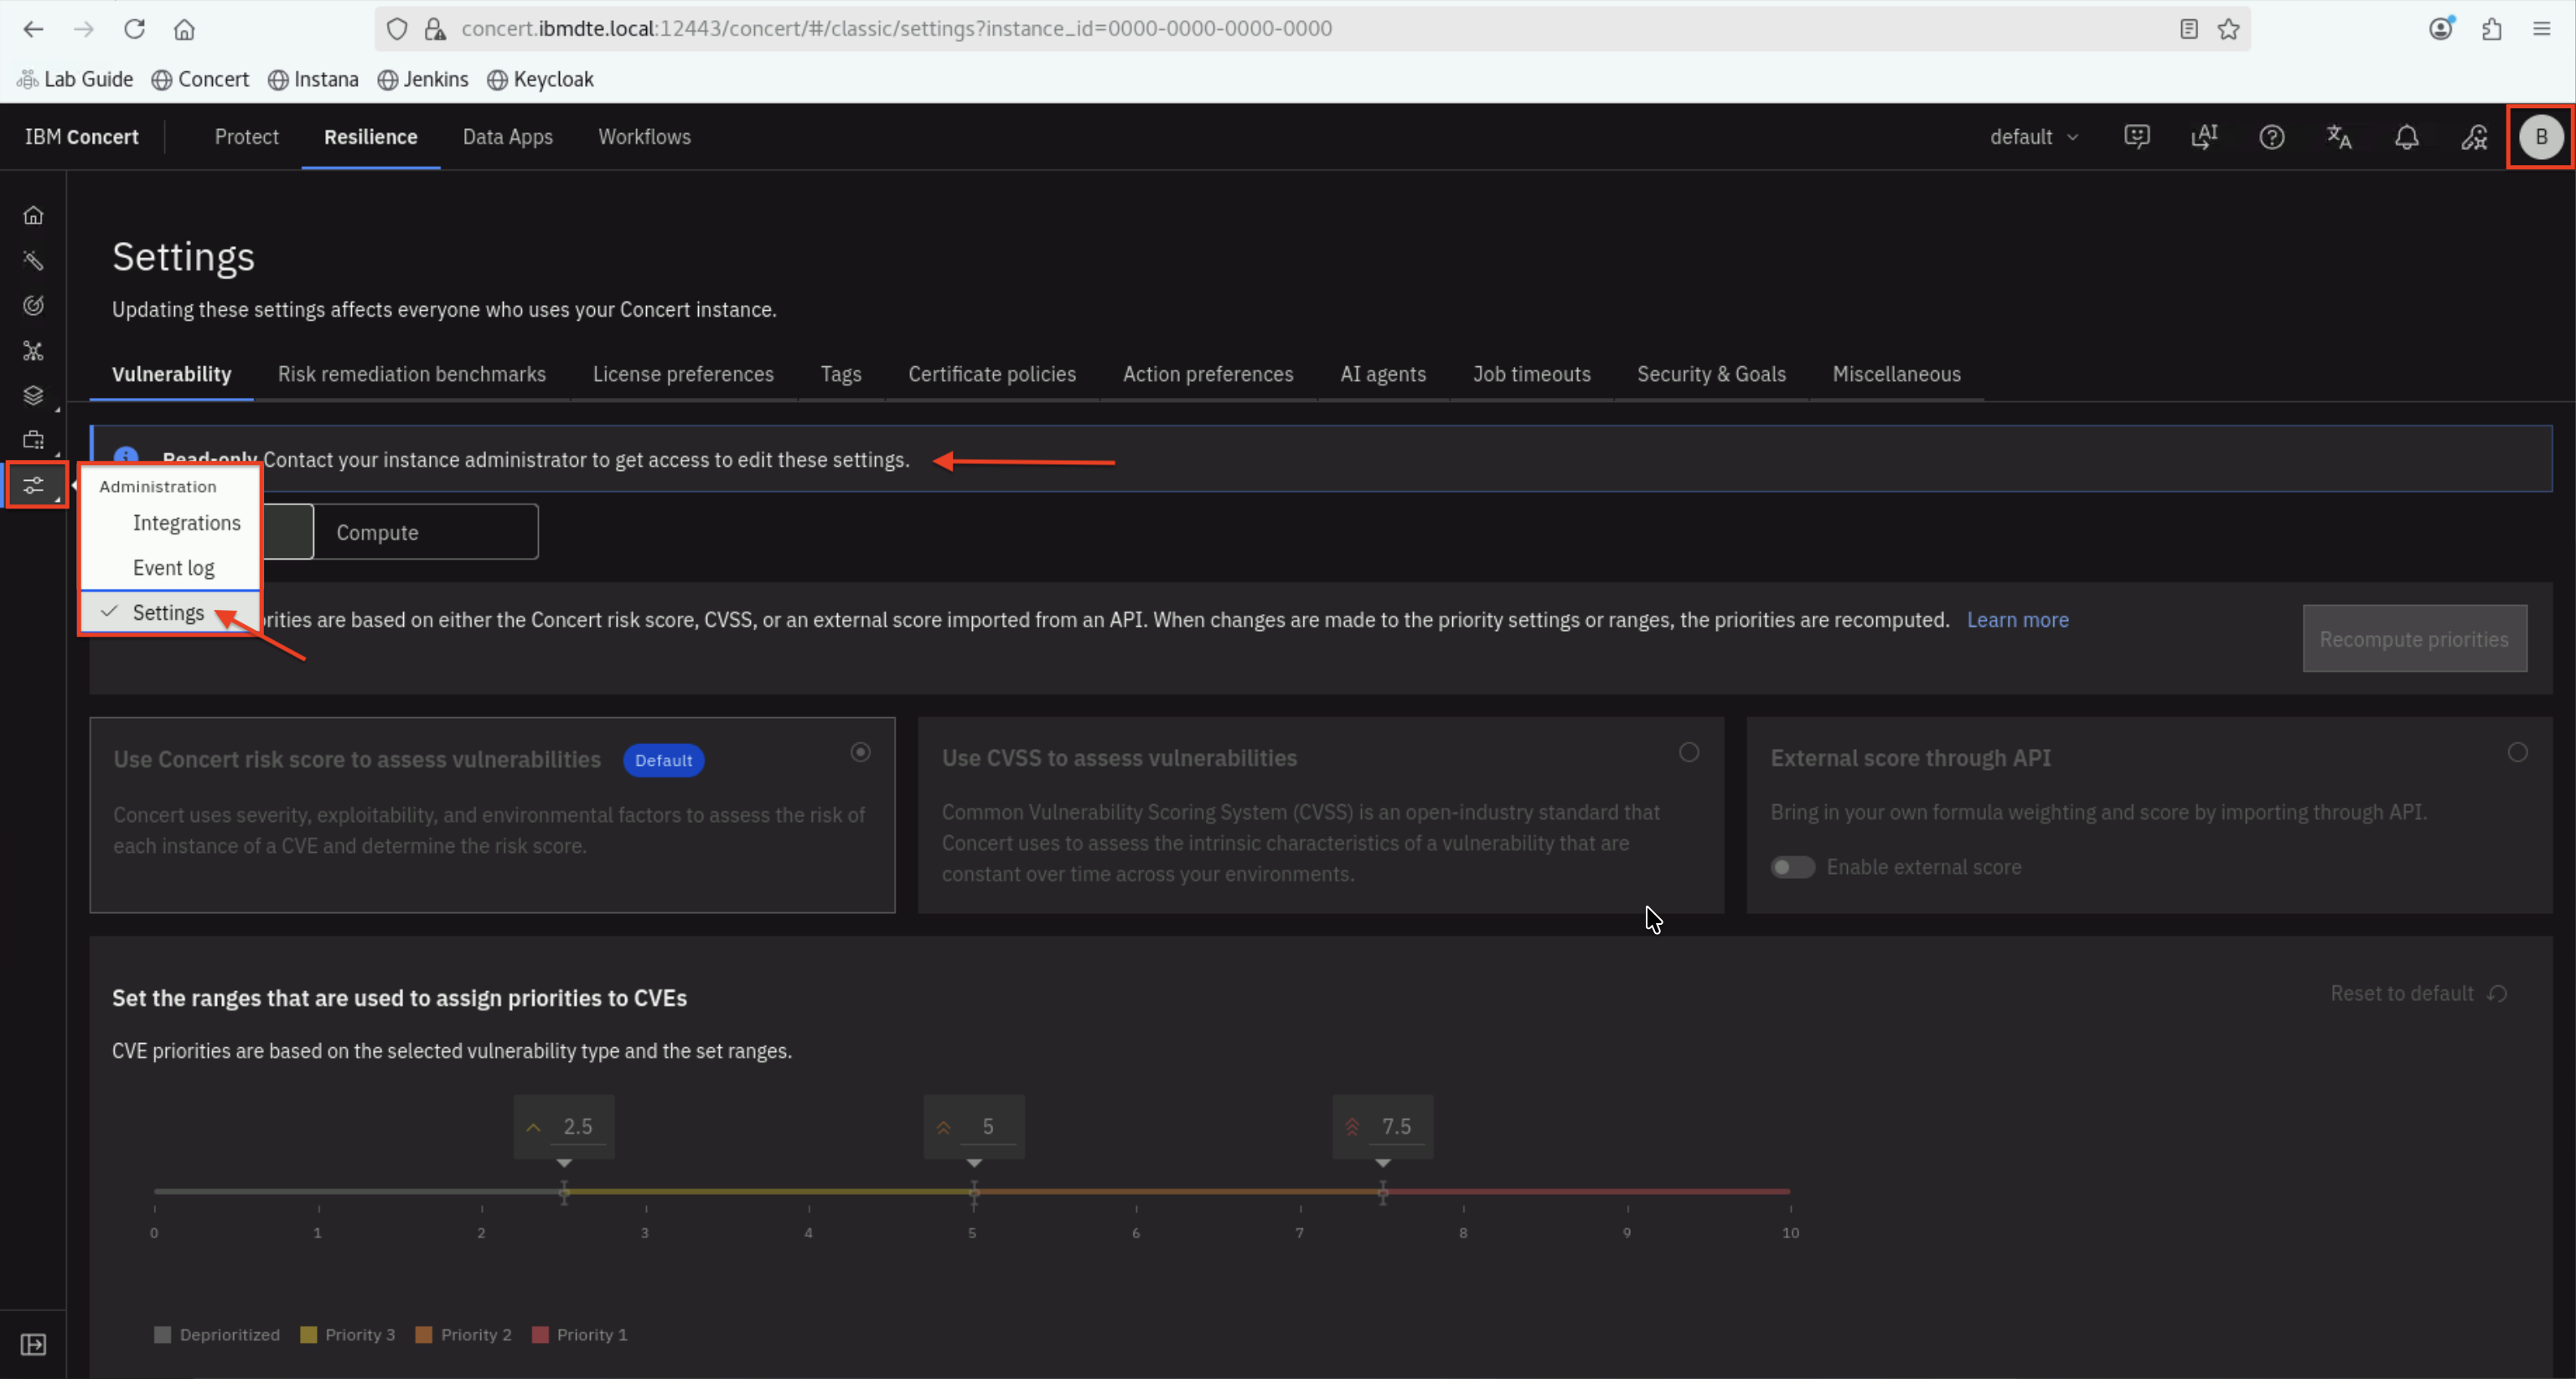
Task: Open the user admin tools icon
Action: pos(2474,137)
